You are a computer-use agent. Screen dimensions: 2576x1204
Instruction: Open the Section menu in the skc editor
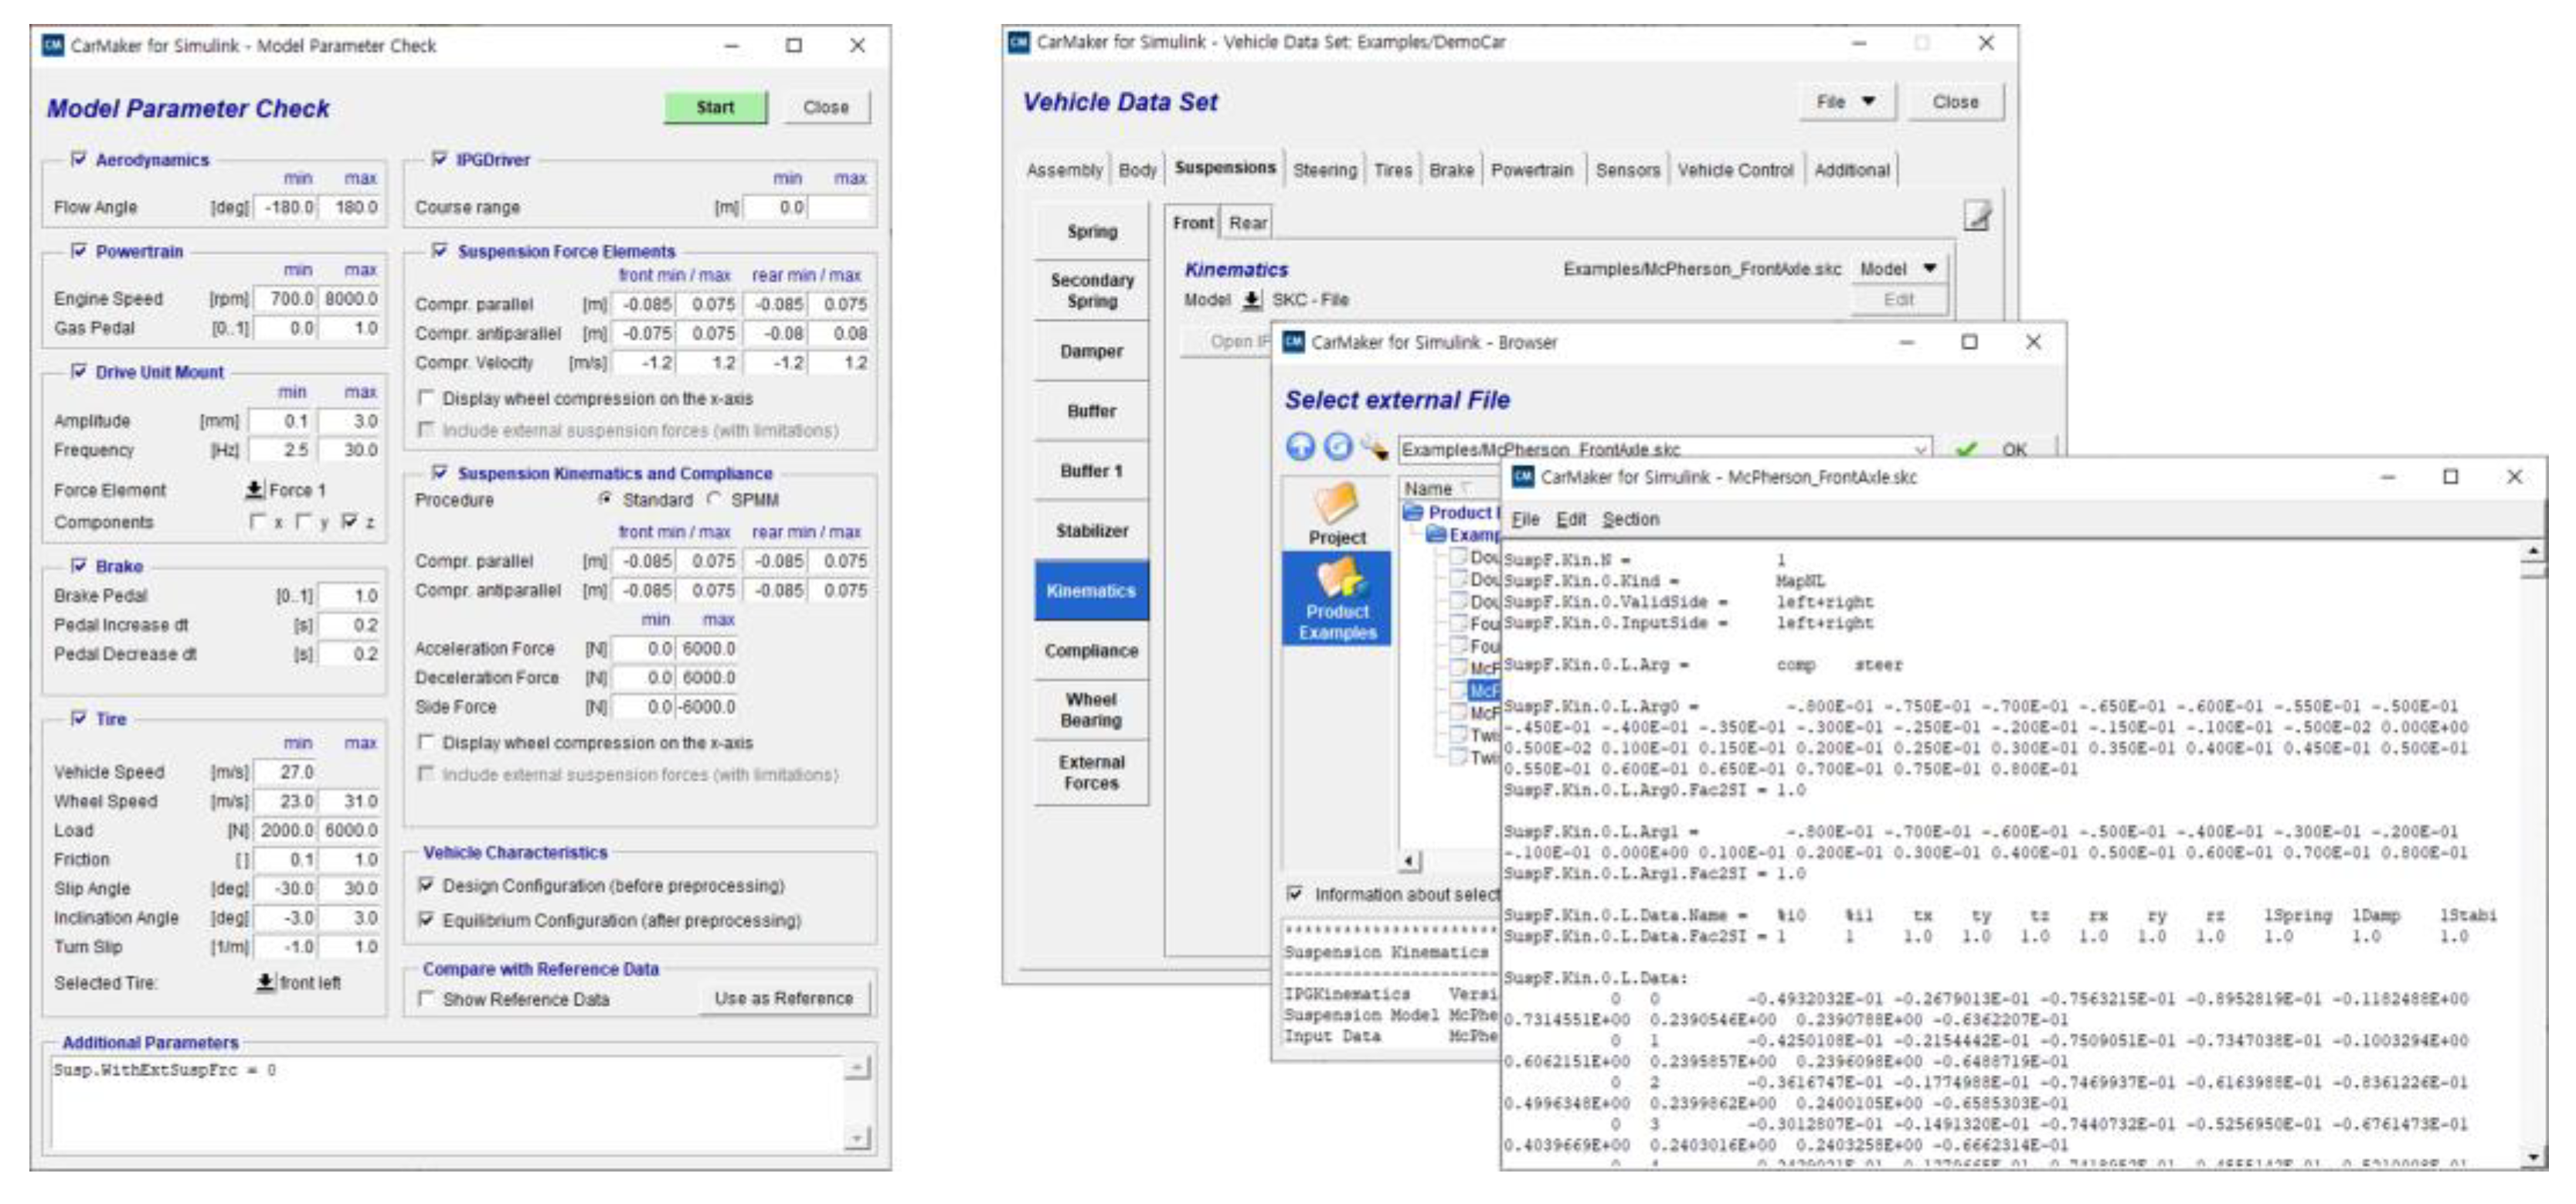click(x=1630, y=519)
